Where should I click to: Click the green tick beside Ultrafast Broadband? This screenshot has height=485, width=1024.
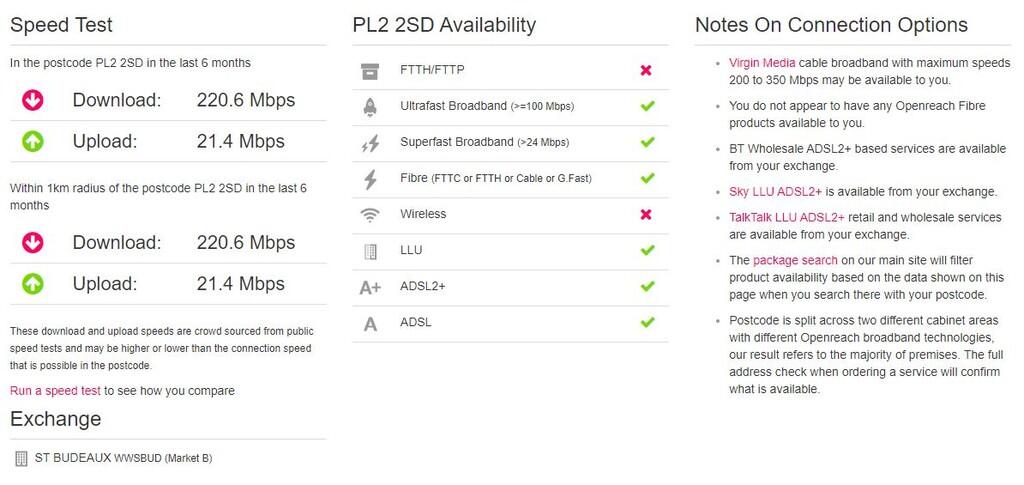(x=646, y=106)
